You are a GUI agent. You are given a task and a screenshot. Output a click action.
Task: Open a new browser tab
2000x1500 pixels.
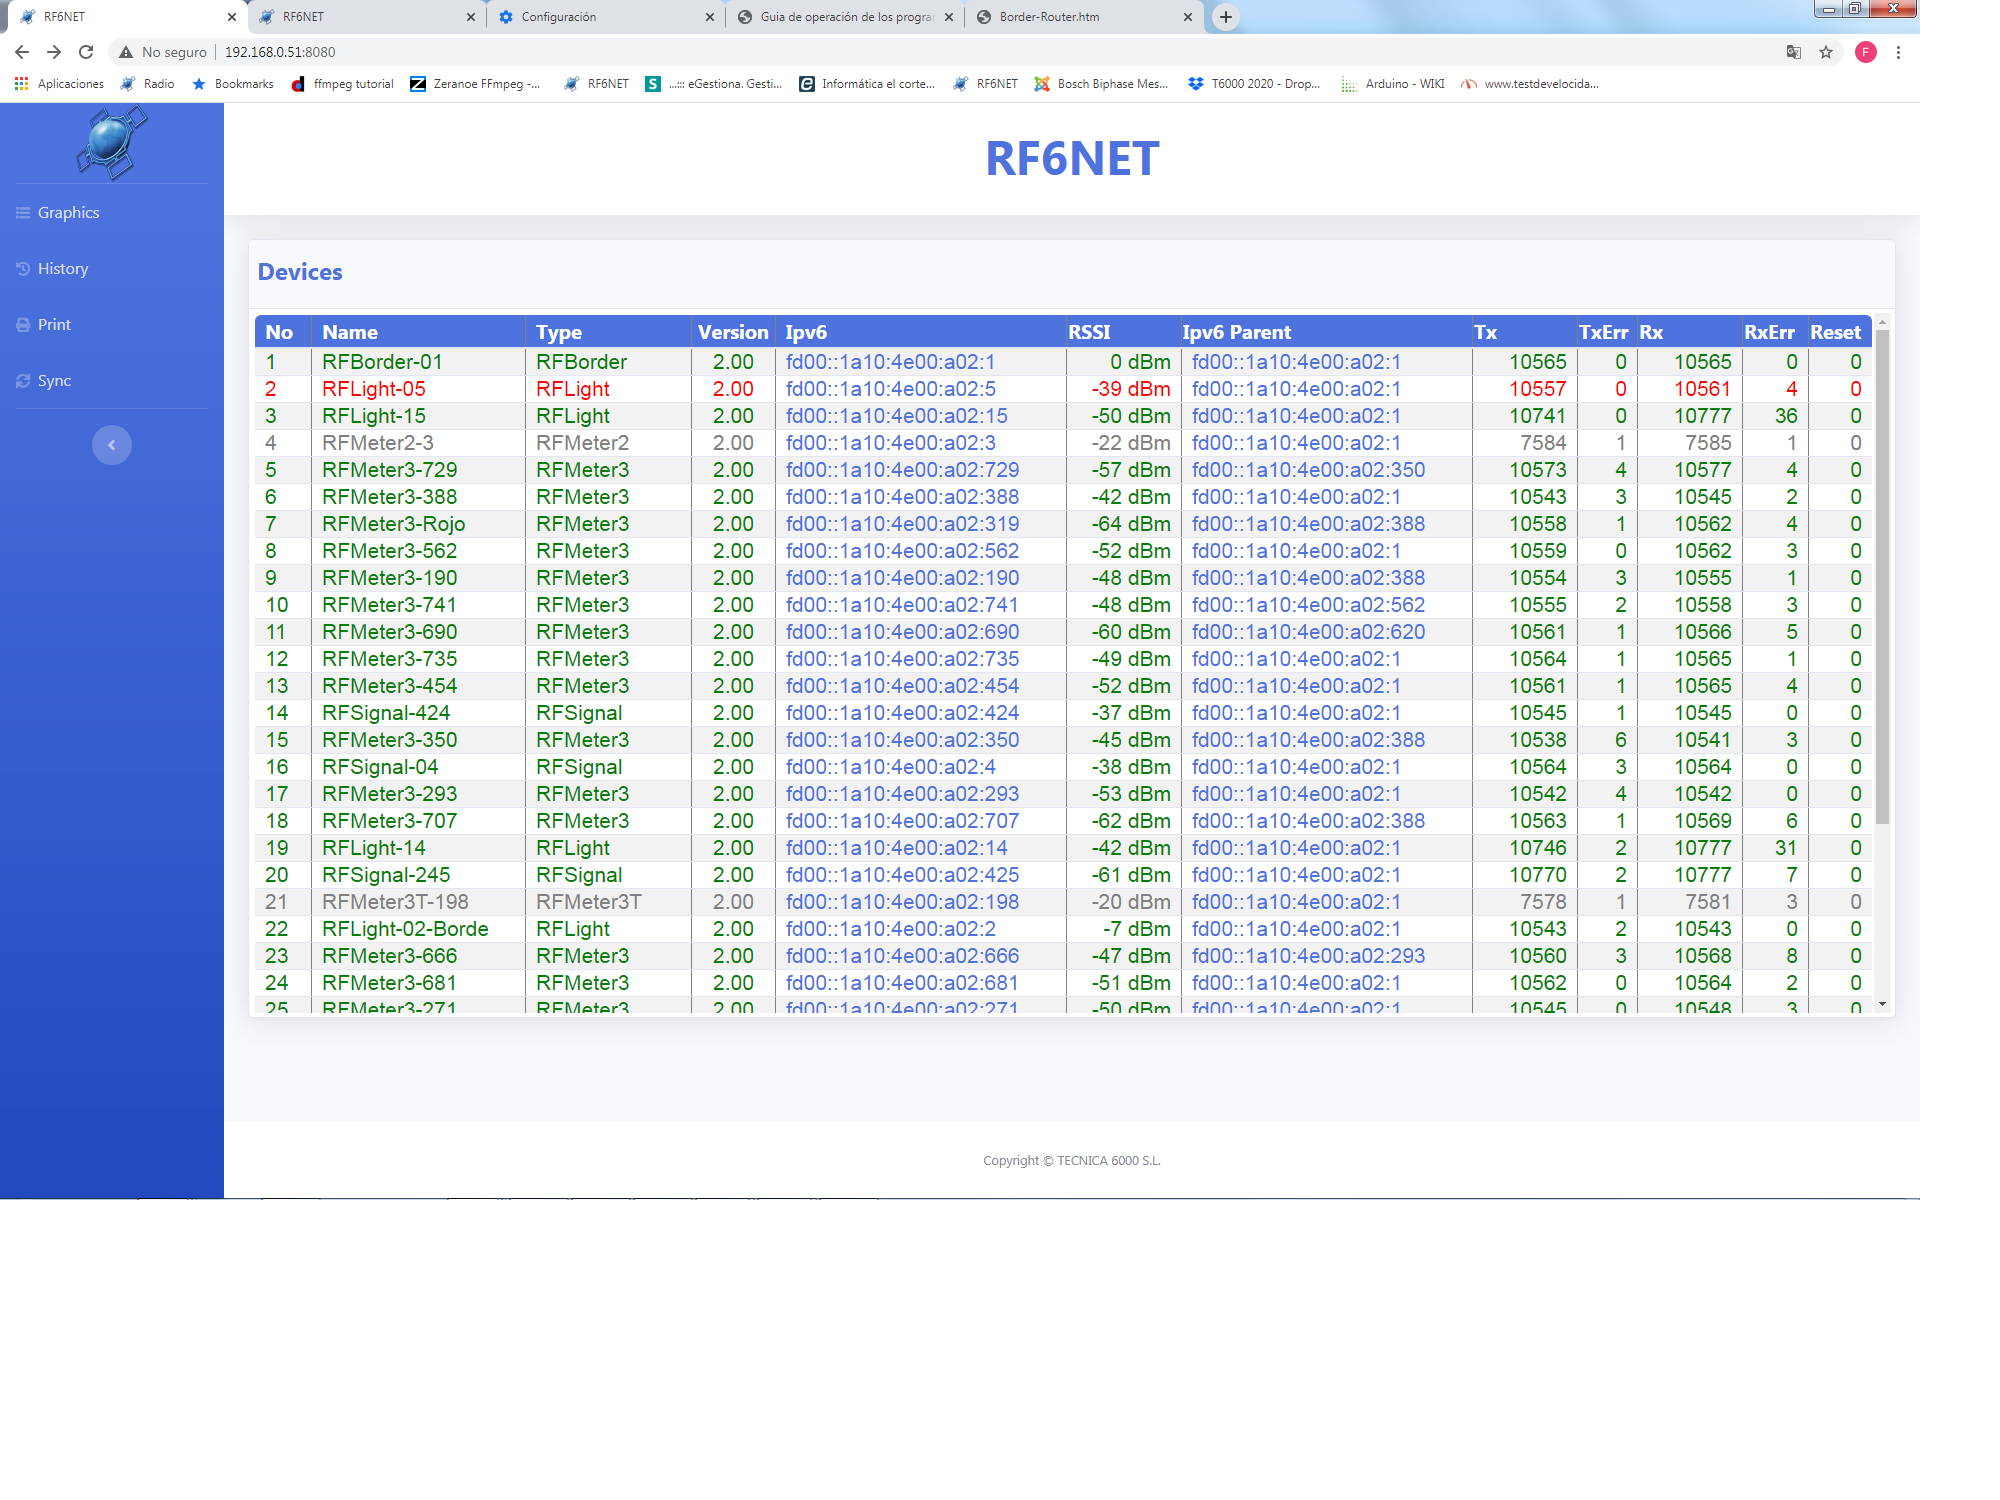pos(1226,17)
